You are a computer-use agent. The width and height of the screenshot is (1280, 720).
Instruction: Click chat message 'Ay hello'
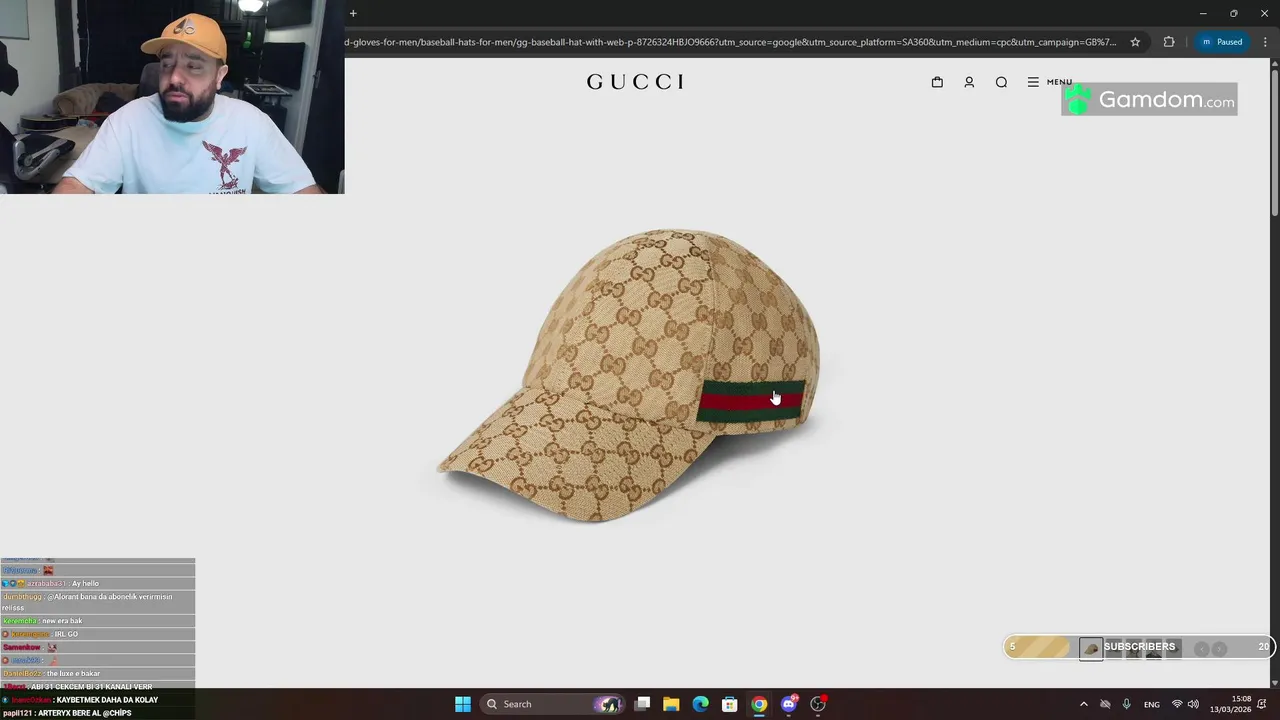point(85,583)
